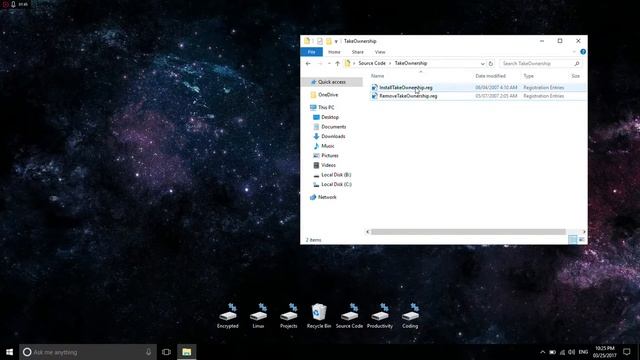Screen dimensions: 640x360
Task: Click the horizontal scrollbar in file list
Action: 468,232
